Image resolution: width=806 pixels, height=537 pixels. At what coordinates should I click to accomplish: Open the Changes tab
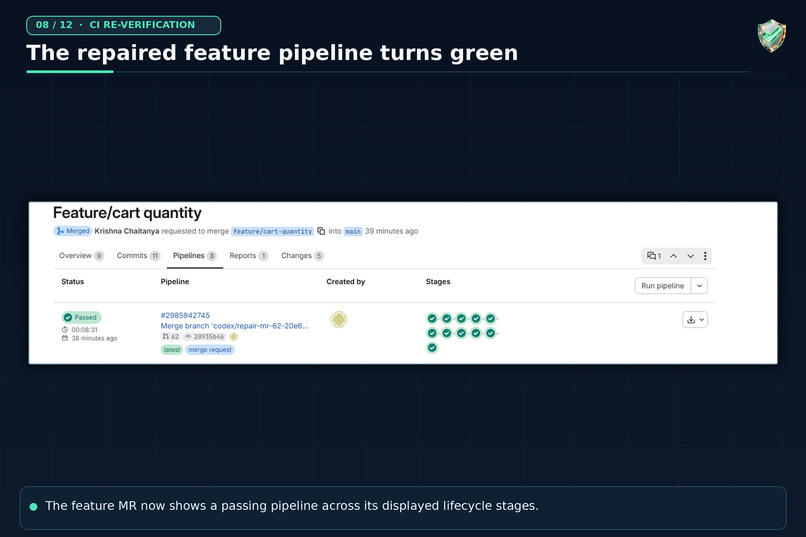point(302,256)
